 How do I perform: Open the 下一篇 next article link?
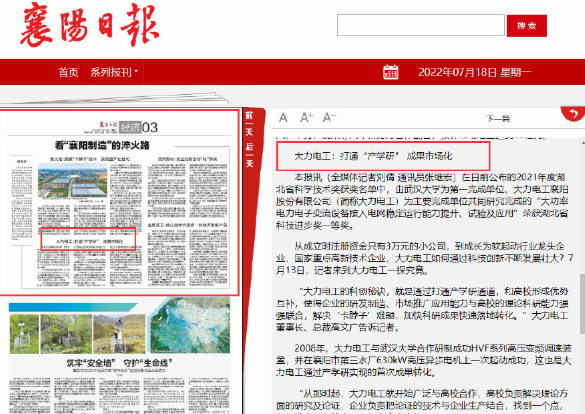[x=498, y=119]
